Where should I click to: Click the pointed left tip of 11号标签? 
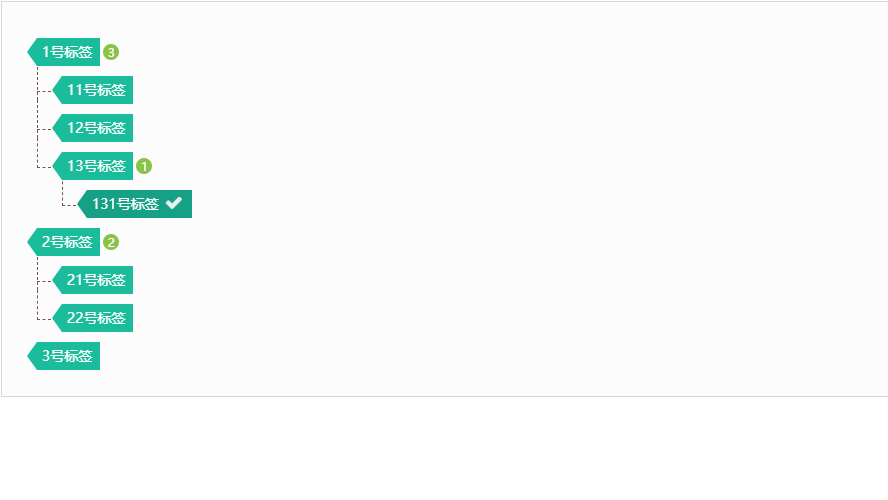click(57, 90)
